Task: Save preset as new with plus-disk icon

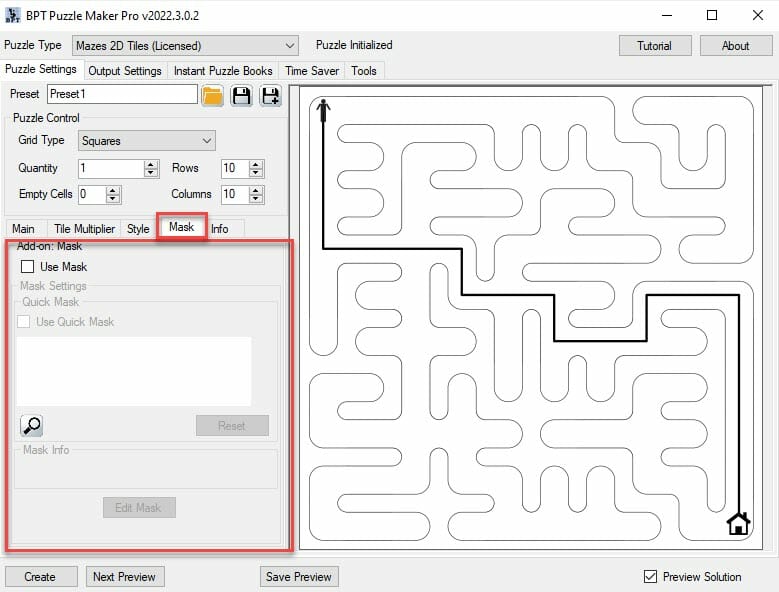Action: [271, 95]
